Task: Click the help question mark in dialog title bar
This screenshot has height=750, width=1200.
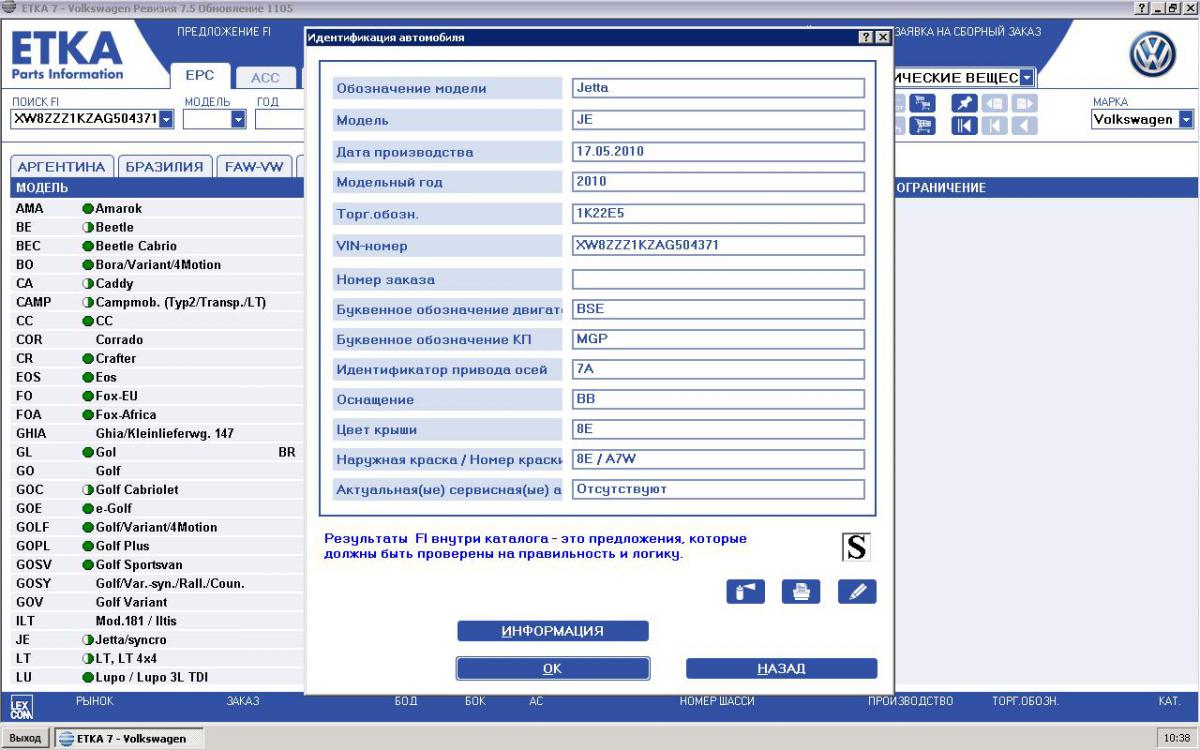Action: click(866, 37)
